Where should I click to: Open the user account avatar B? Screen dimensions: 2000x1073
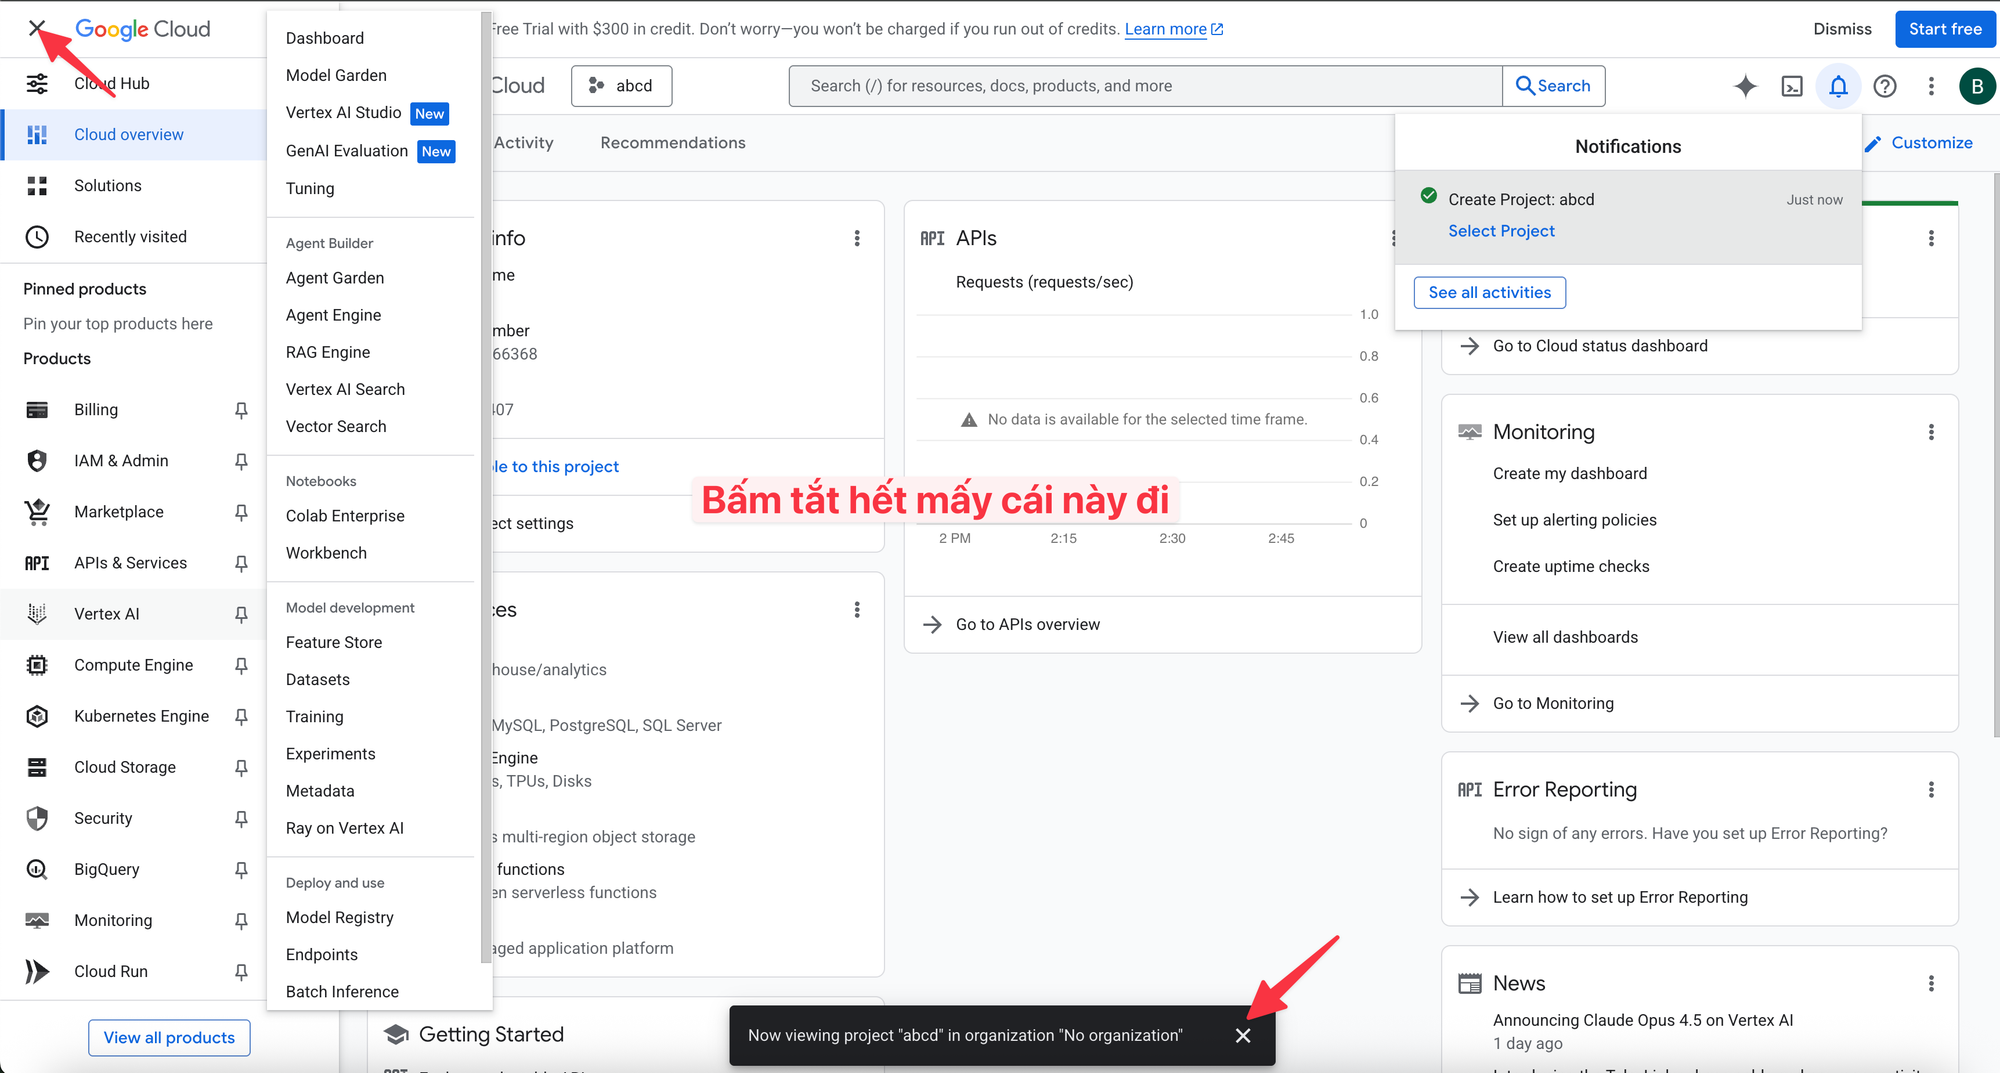click(1976, 86)
